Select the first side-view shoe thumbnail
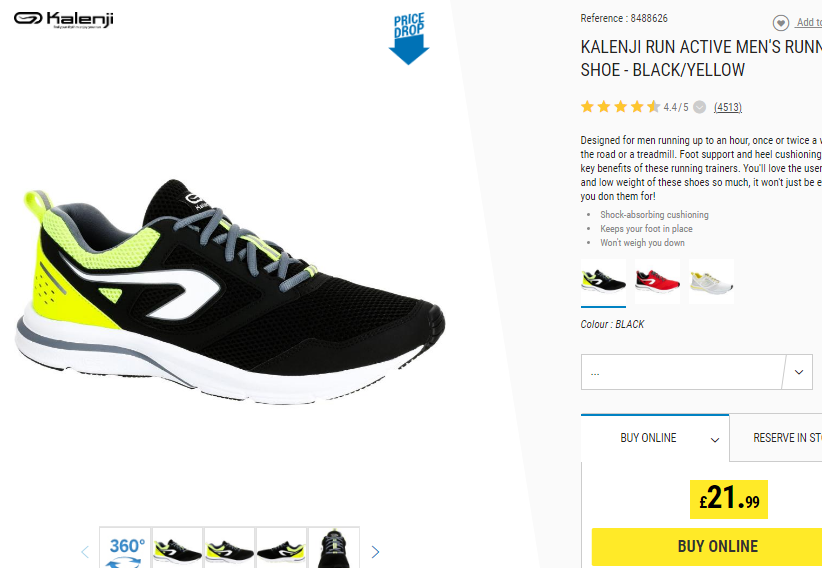The height and width of the screenshot is (568, 822). pyautogui.click(x=177, y=548)
